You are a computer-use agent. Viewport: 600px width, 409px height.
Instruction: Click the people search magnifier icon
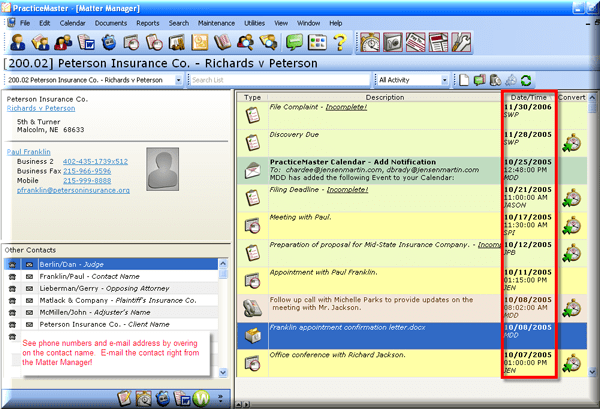(x=245, y=42)
